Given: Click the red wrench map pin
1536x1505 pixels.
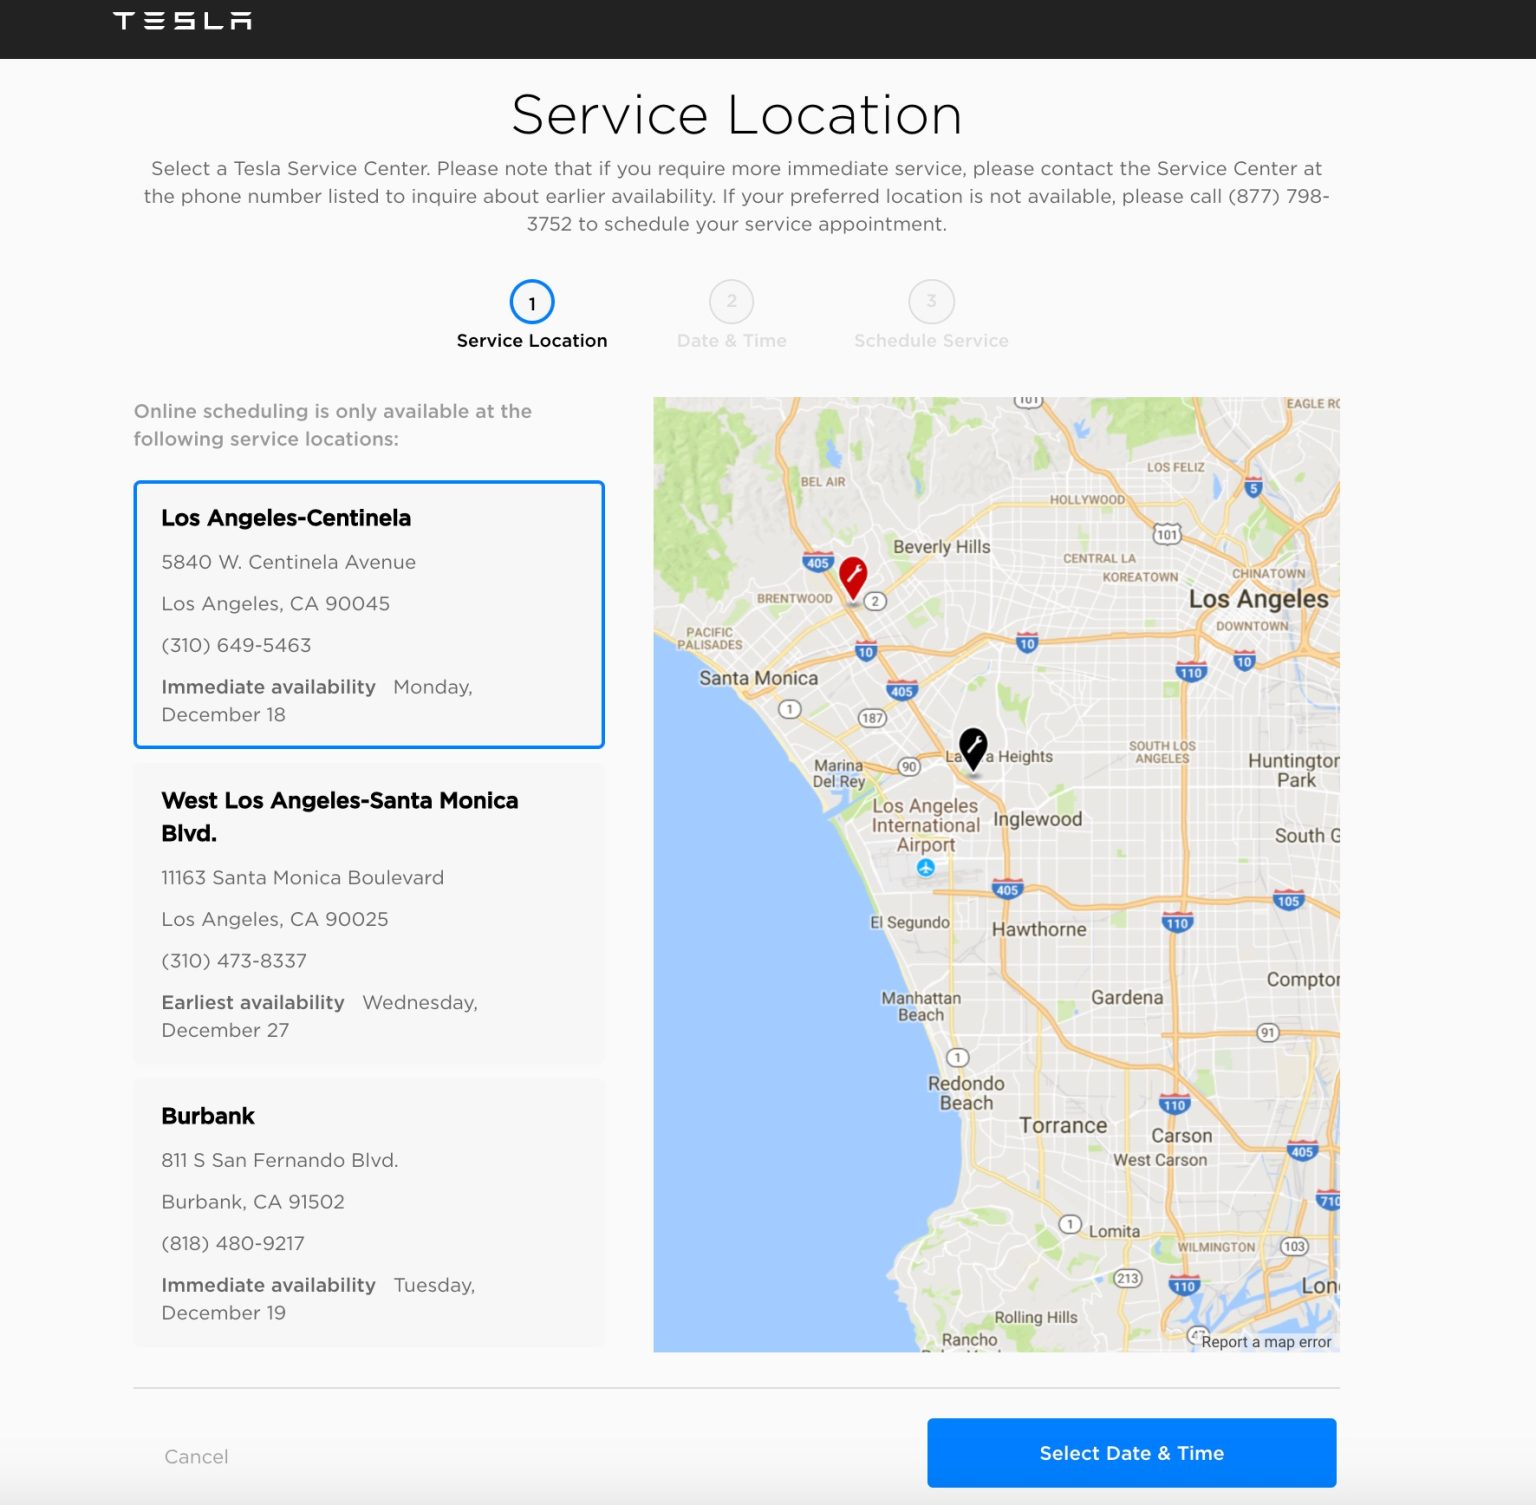Looking at the screenshot, I should coord(852,577).
